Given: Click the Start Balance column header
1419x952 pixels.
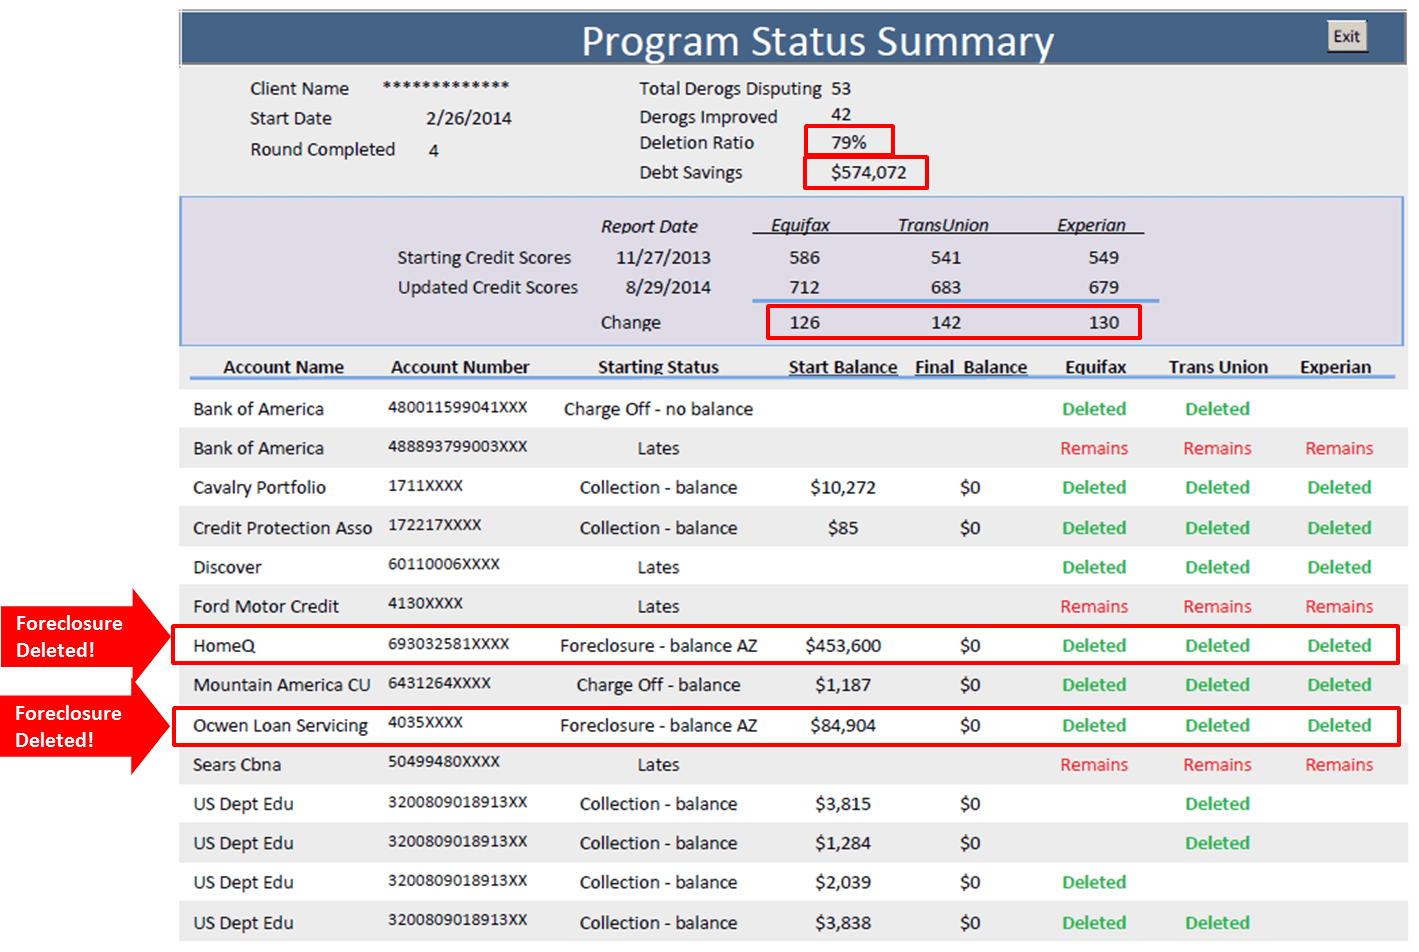Looking at the screenshot, I should click(842, 367).
